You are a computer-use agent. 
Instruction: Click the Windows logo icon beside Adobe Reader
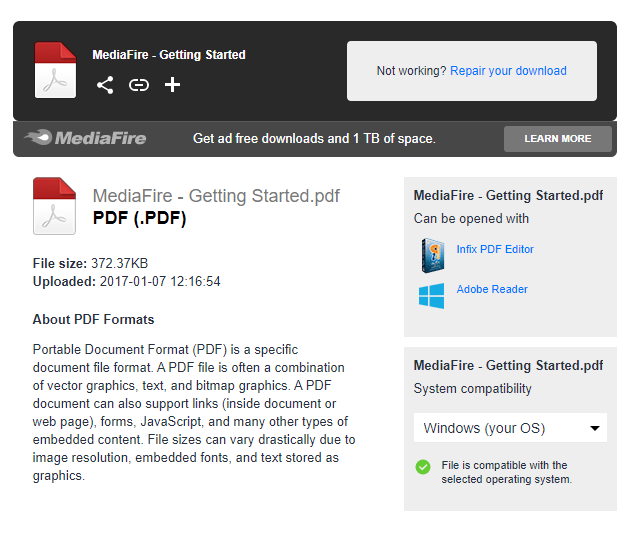coord(431,295)
